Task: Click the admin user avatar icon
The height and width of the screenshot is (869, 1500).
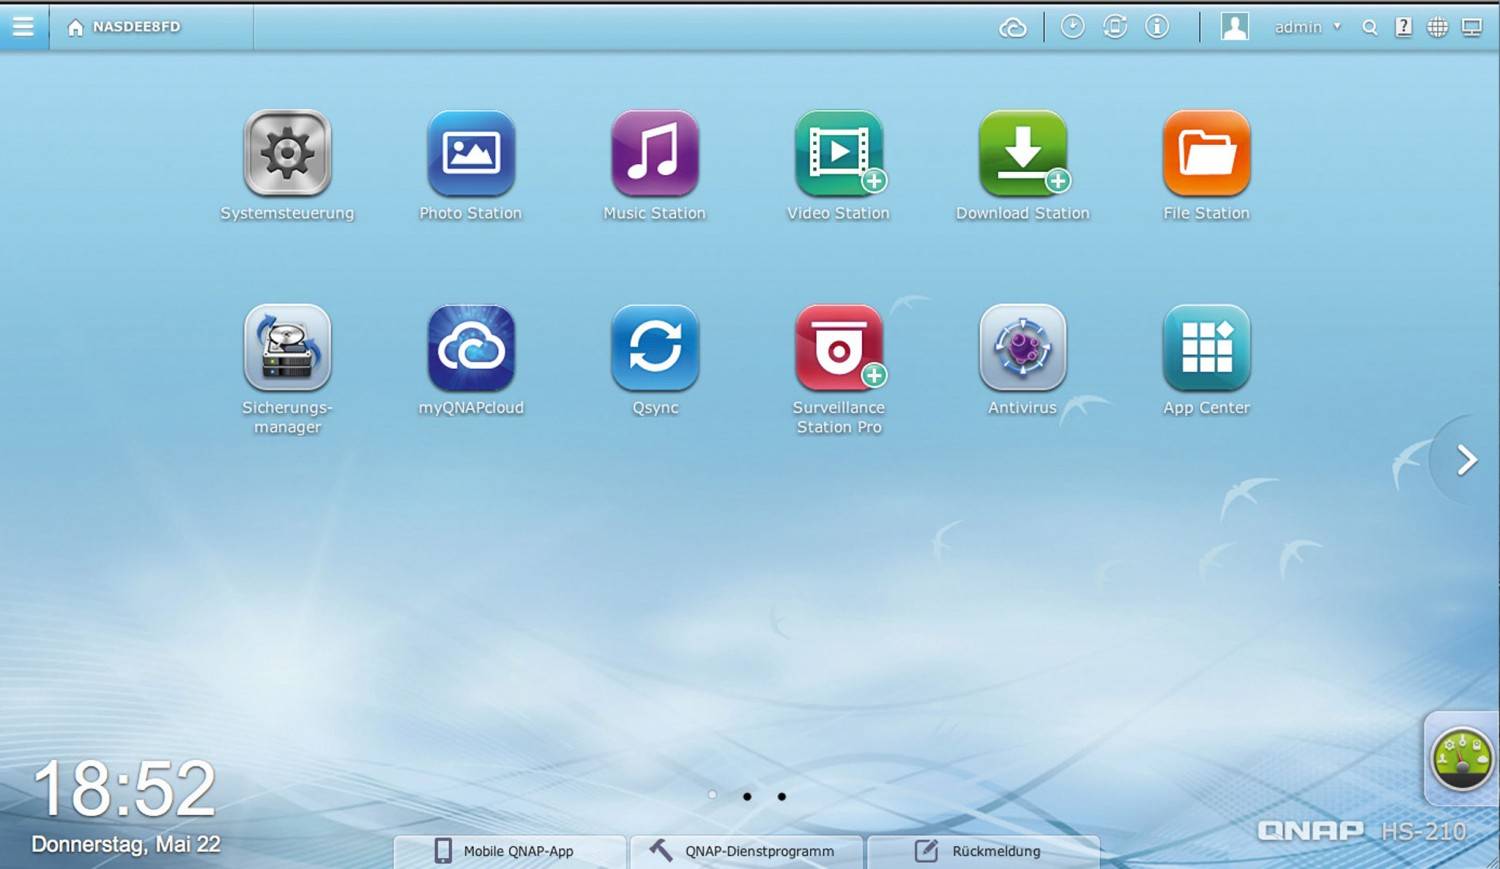Action: pyautogui.click(x=1235, y=27)
